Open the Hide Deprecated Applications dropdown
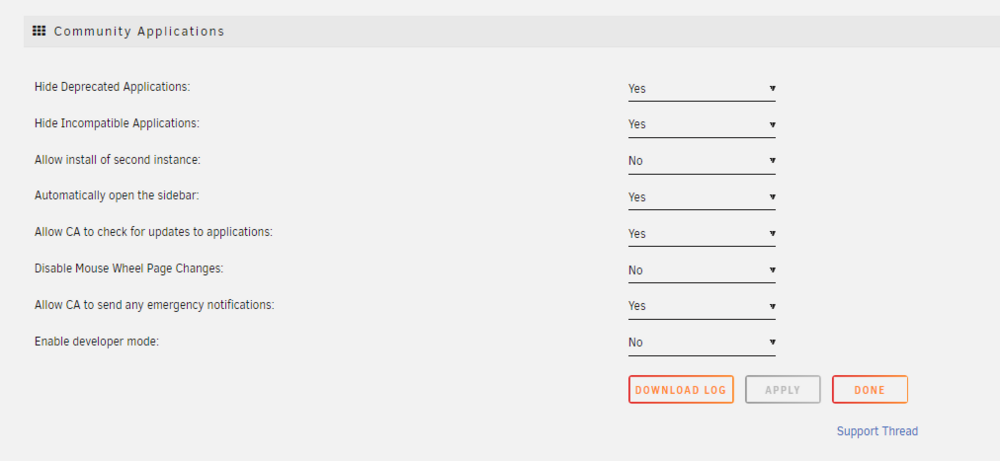The image size is (1000, 461). [x=702, y=89]
